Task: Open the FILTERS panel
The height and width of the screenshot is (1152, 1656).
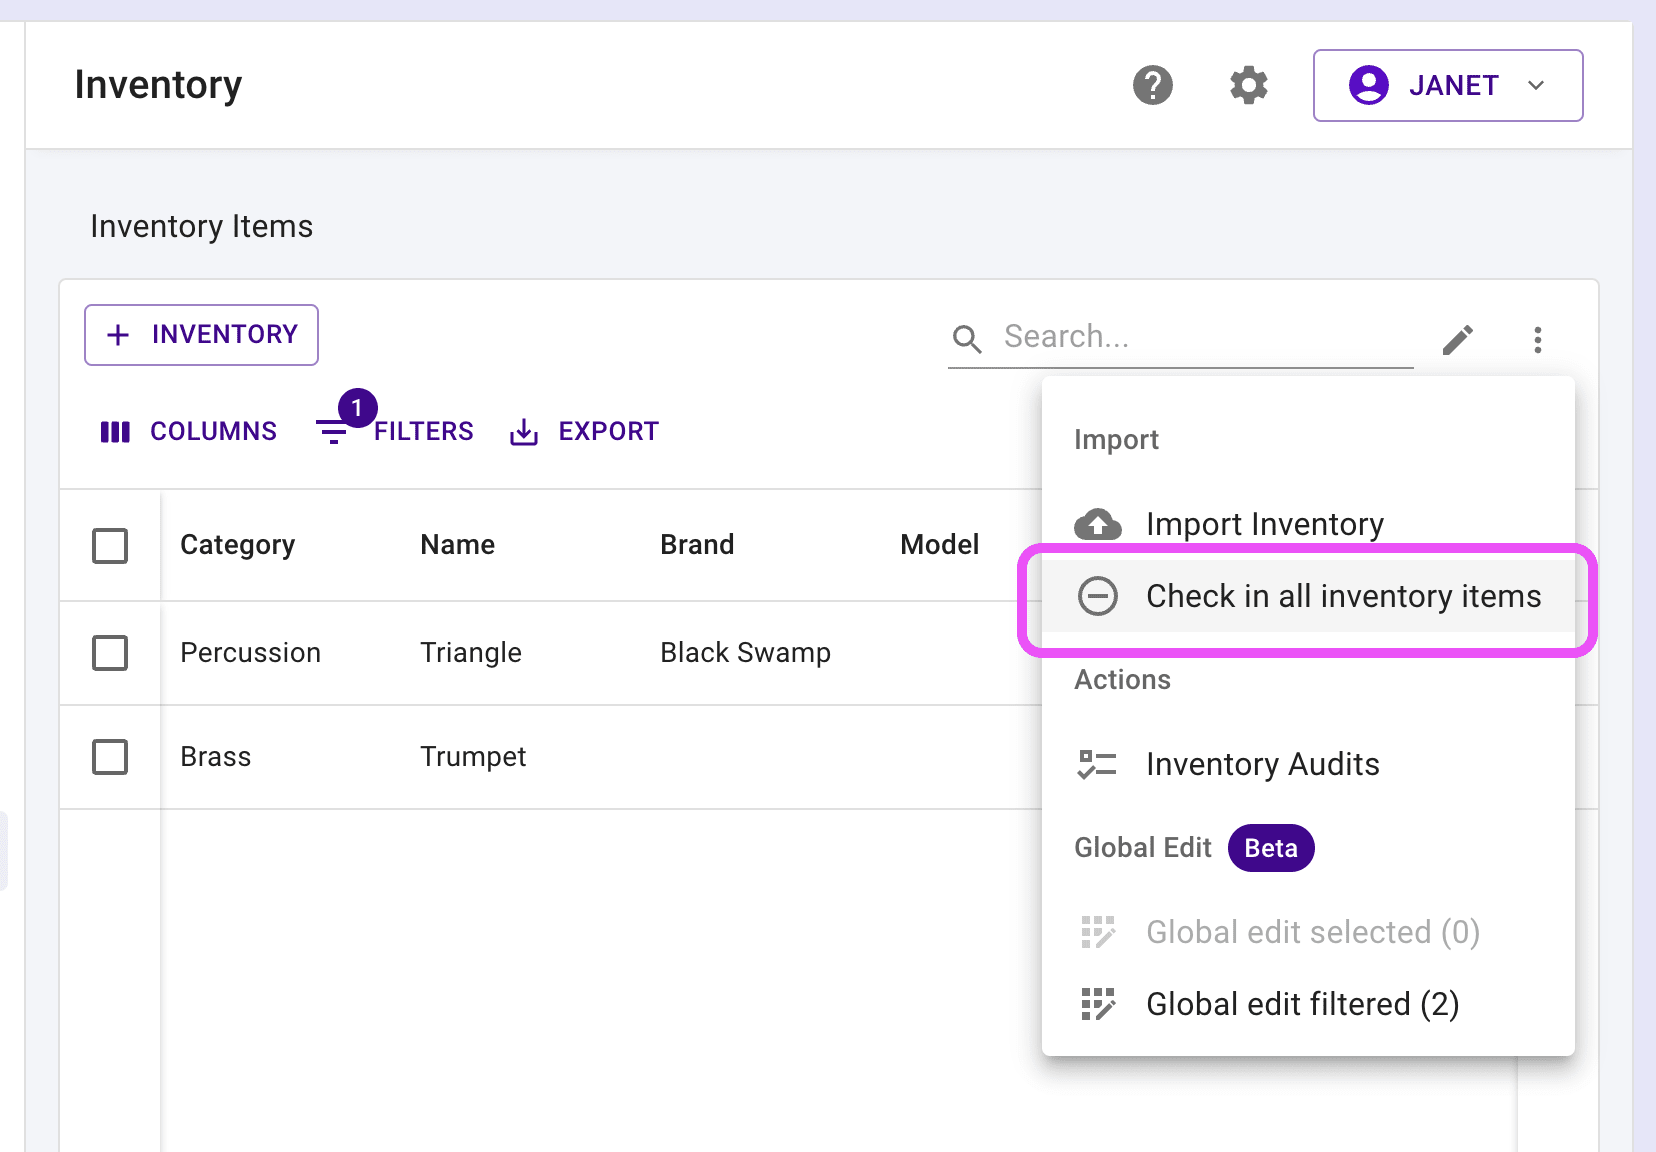Action: tap(423, 432)
